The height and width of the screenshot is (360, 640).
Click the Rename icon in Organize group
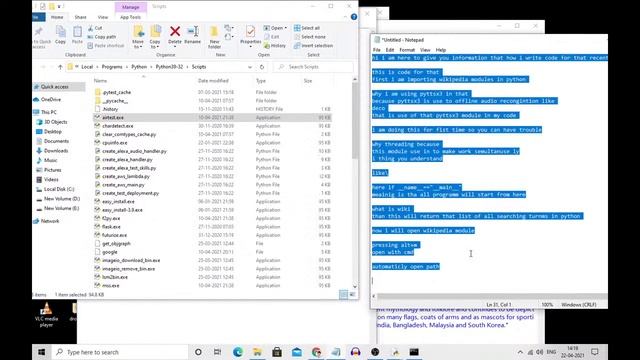point(193,31)
